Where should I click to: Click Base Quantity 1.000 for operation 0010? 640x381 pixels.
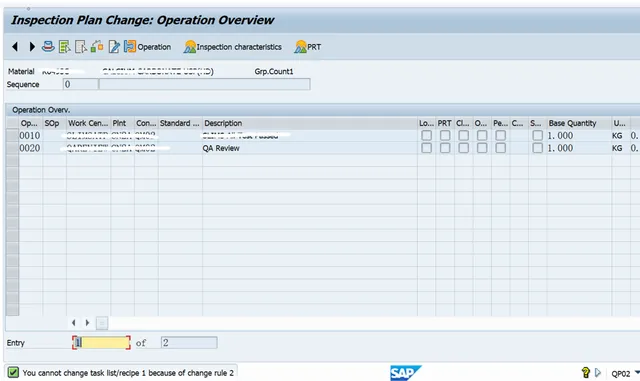point(579,136)
